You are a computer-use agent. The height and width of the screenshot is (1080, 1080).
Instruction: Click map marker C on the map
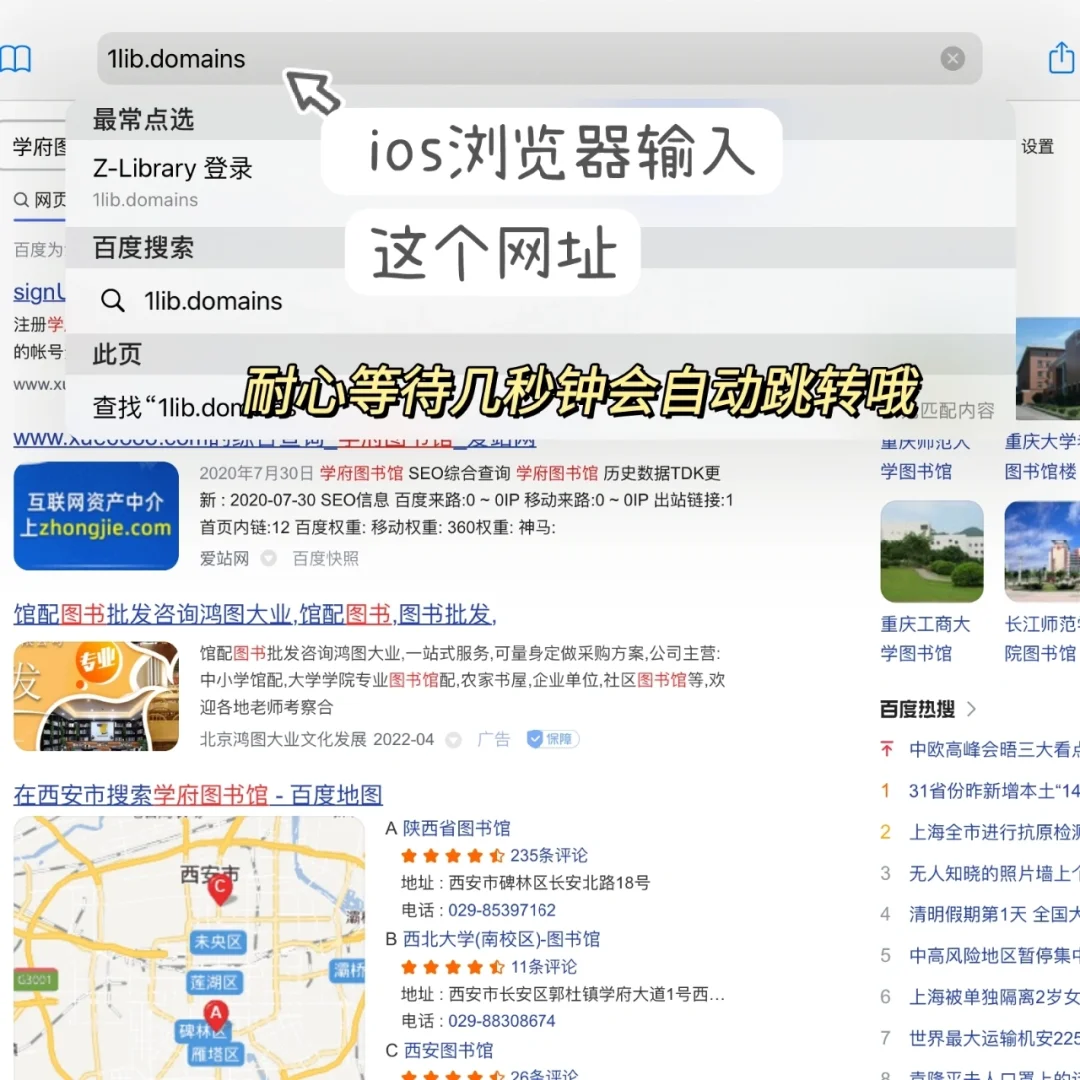tap(220, 889)
